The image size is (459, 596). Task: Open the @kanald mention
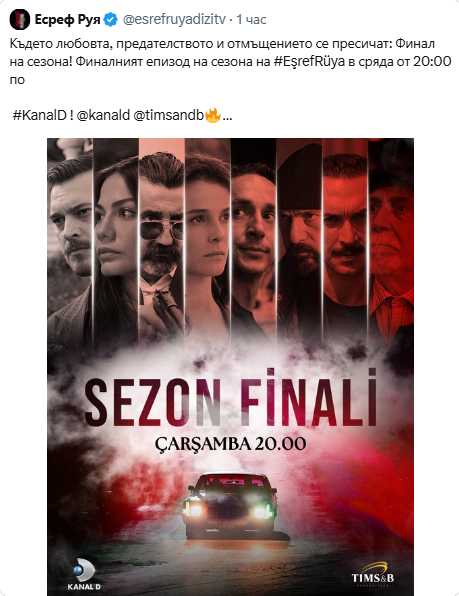[103, 115]
